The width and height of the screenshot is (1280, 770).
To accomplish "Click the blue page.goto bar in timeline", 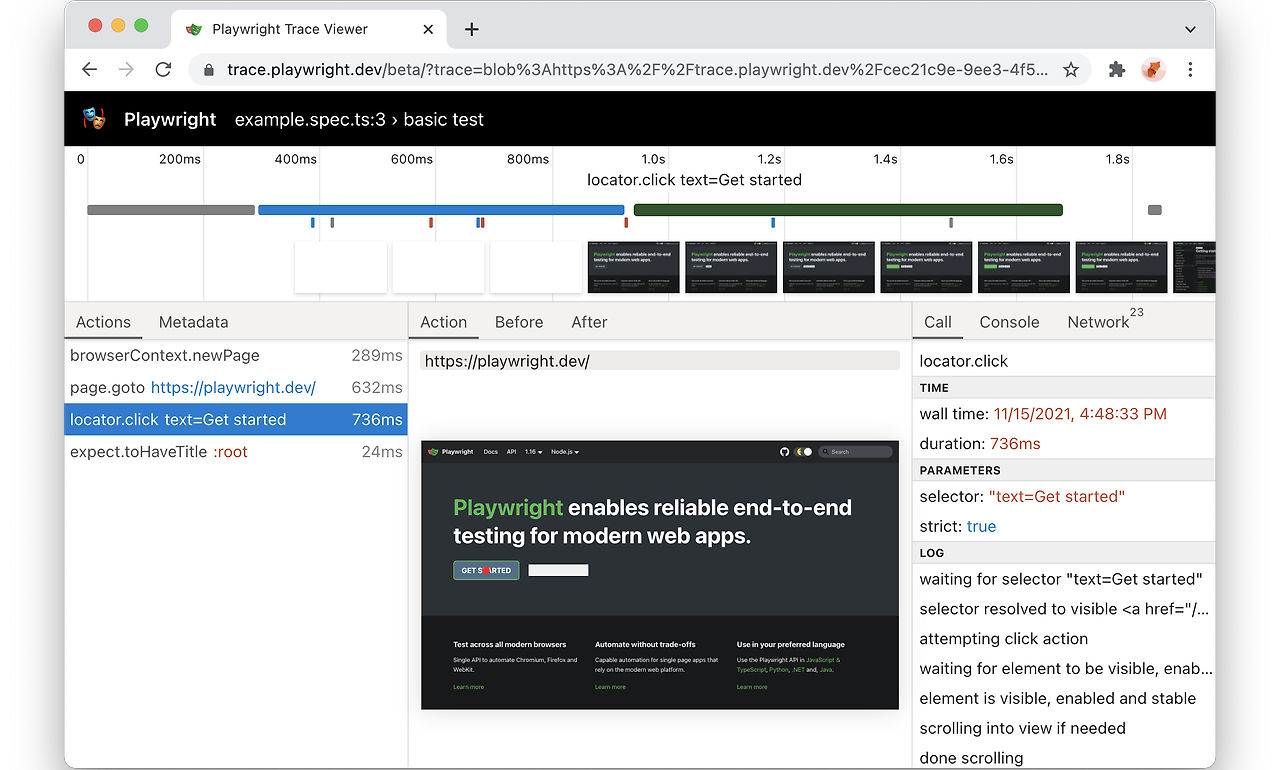I will 441,210.
